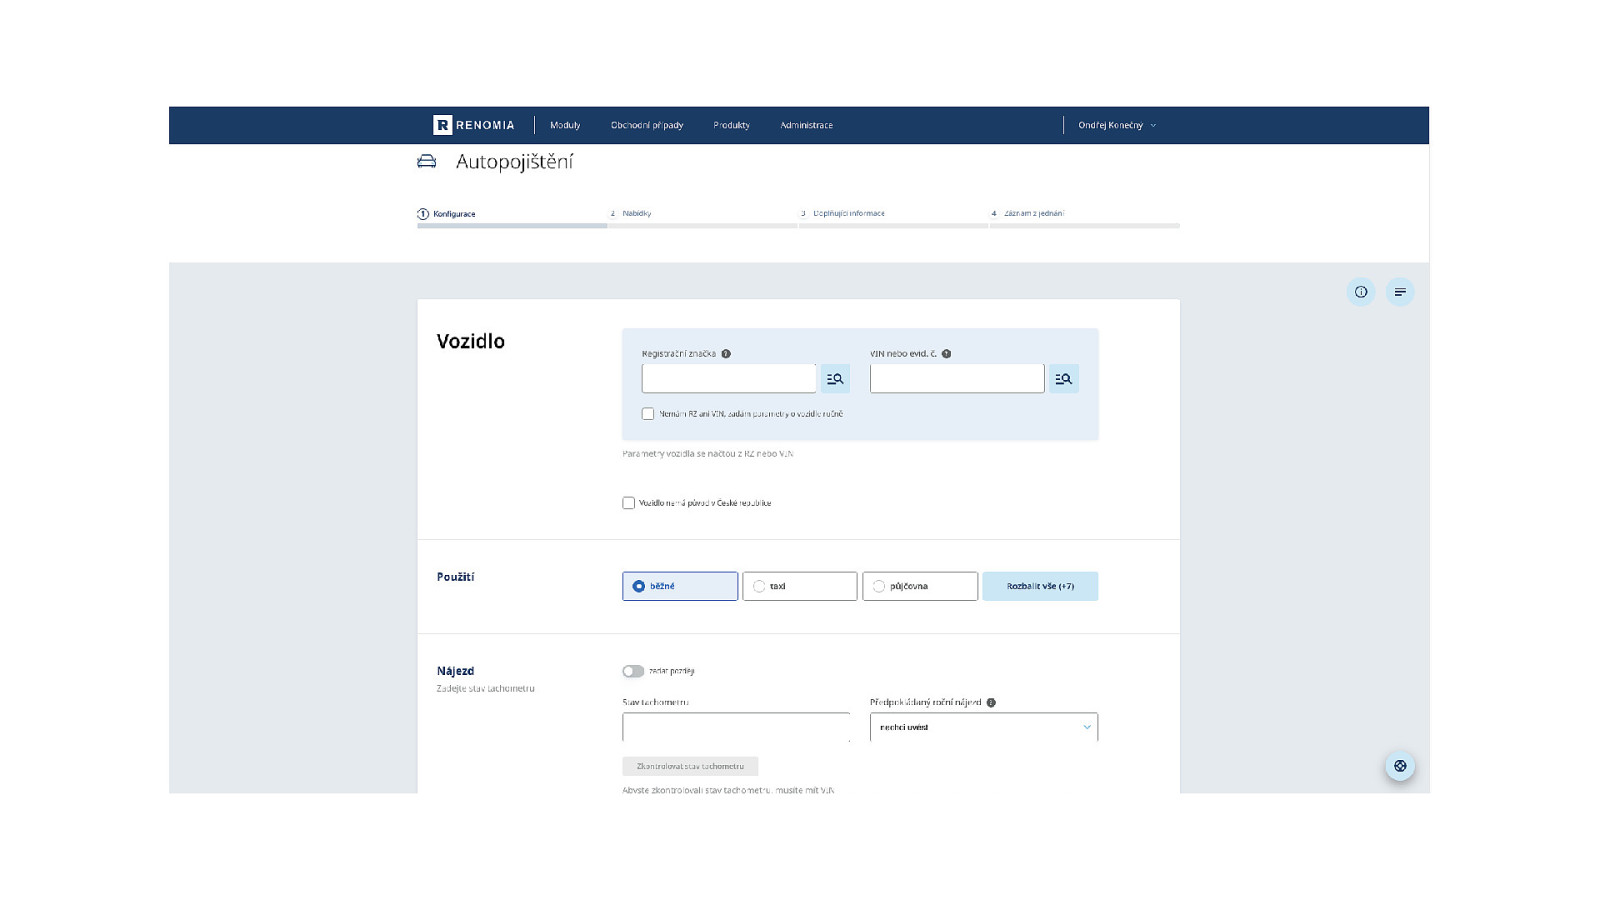This screenshot has height=900, width=1600.
Task: Go to the Nabídky step tab
Action: click(636, 214)
